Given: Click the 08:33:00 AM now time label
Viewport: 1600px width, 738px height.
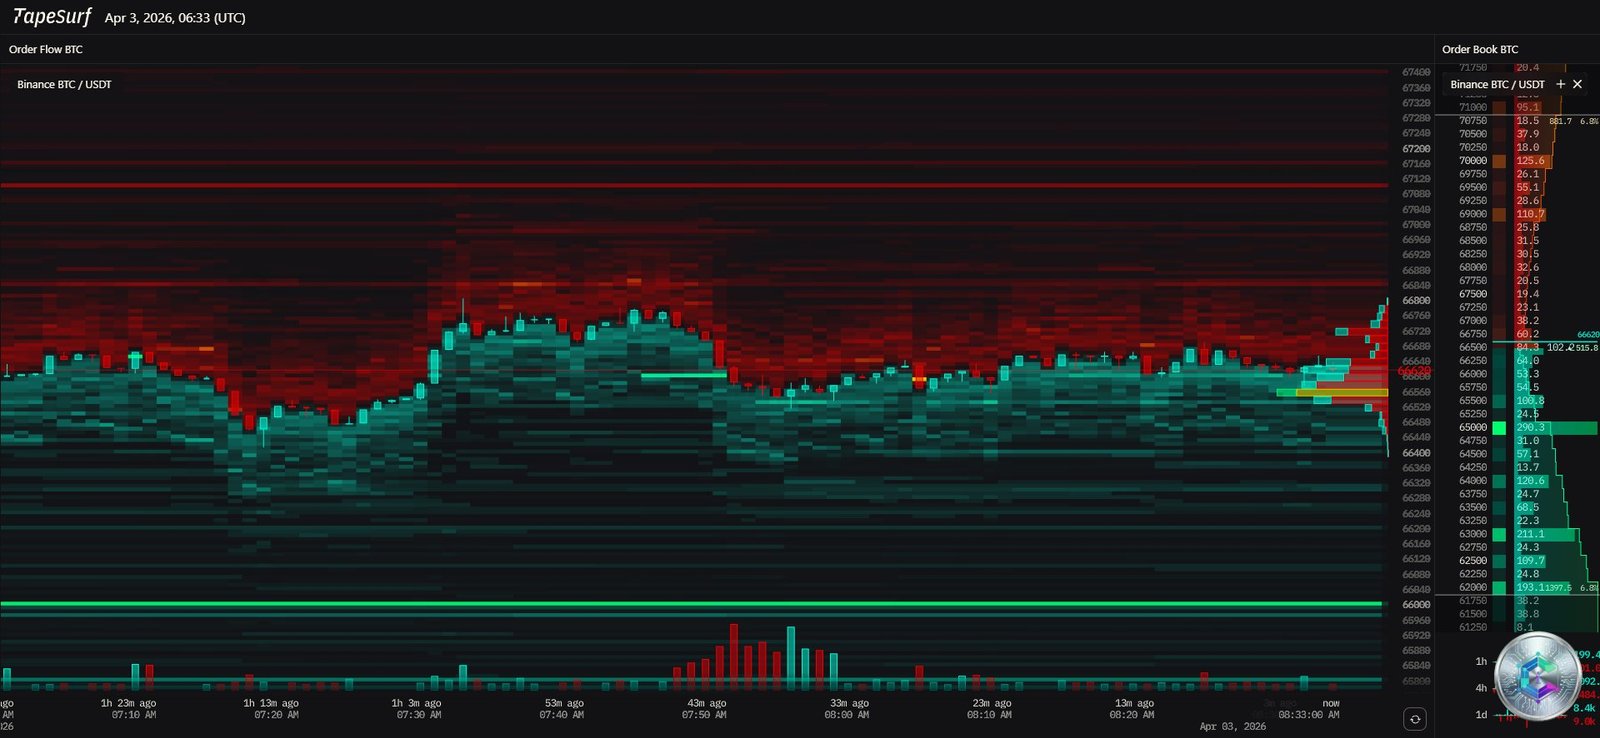Looking at the screenshot, I should click(x=1309, y=715).
